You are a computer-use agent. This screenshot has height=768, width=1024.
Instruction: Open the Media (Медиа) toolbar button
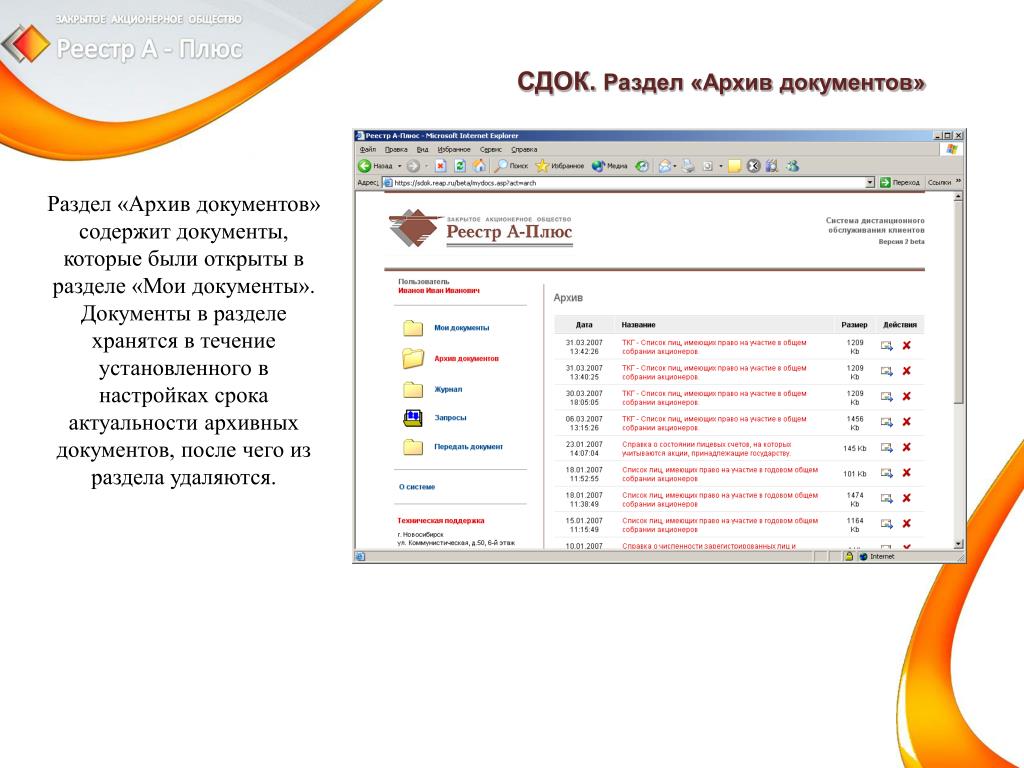pos(609,166)
